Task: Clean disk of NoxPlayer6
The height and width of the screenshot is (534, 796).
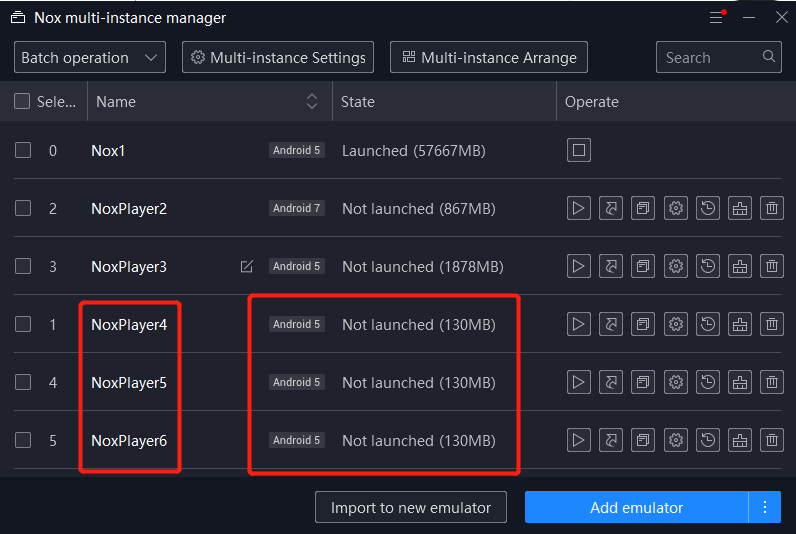Action: pos(740,440)
